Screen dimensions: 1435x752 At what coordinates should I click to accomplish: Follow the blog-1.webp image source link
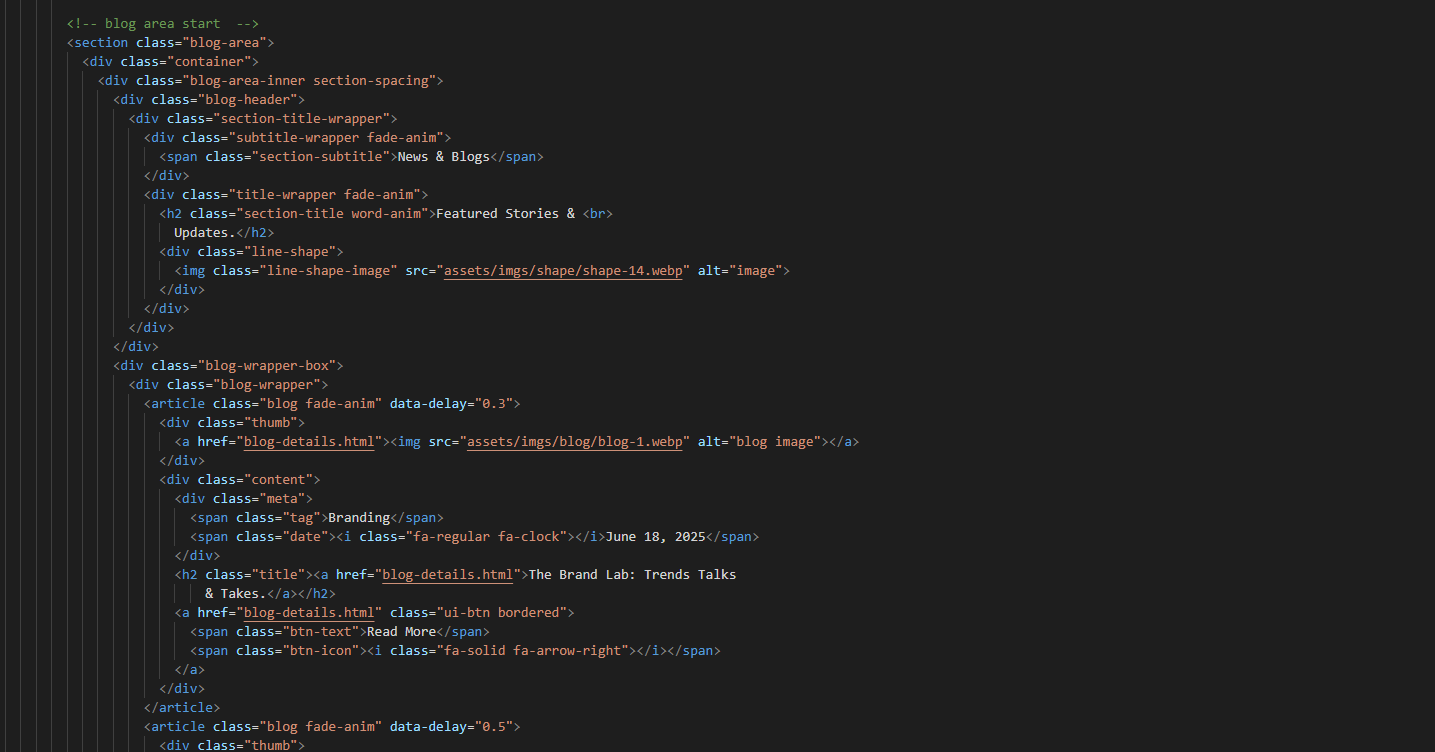coord(578,442)
